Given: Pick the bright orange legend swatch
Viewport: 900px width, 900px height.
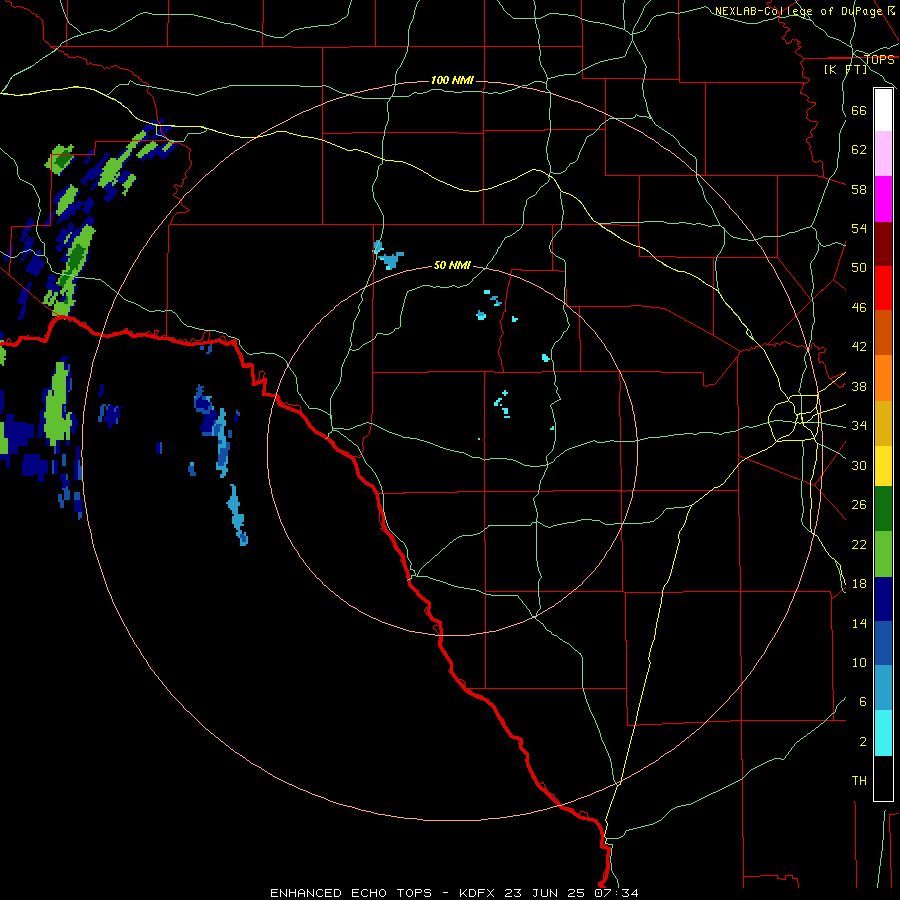Looking at the screenshot, I should point(883,378).
